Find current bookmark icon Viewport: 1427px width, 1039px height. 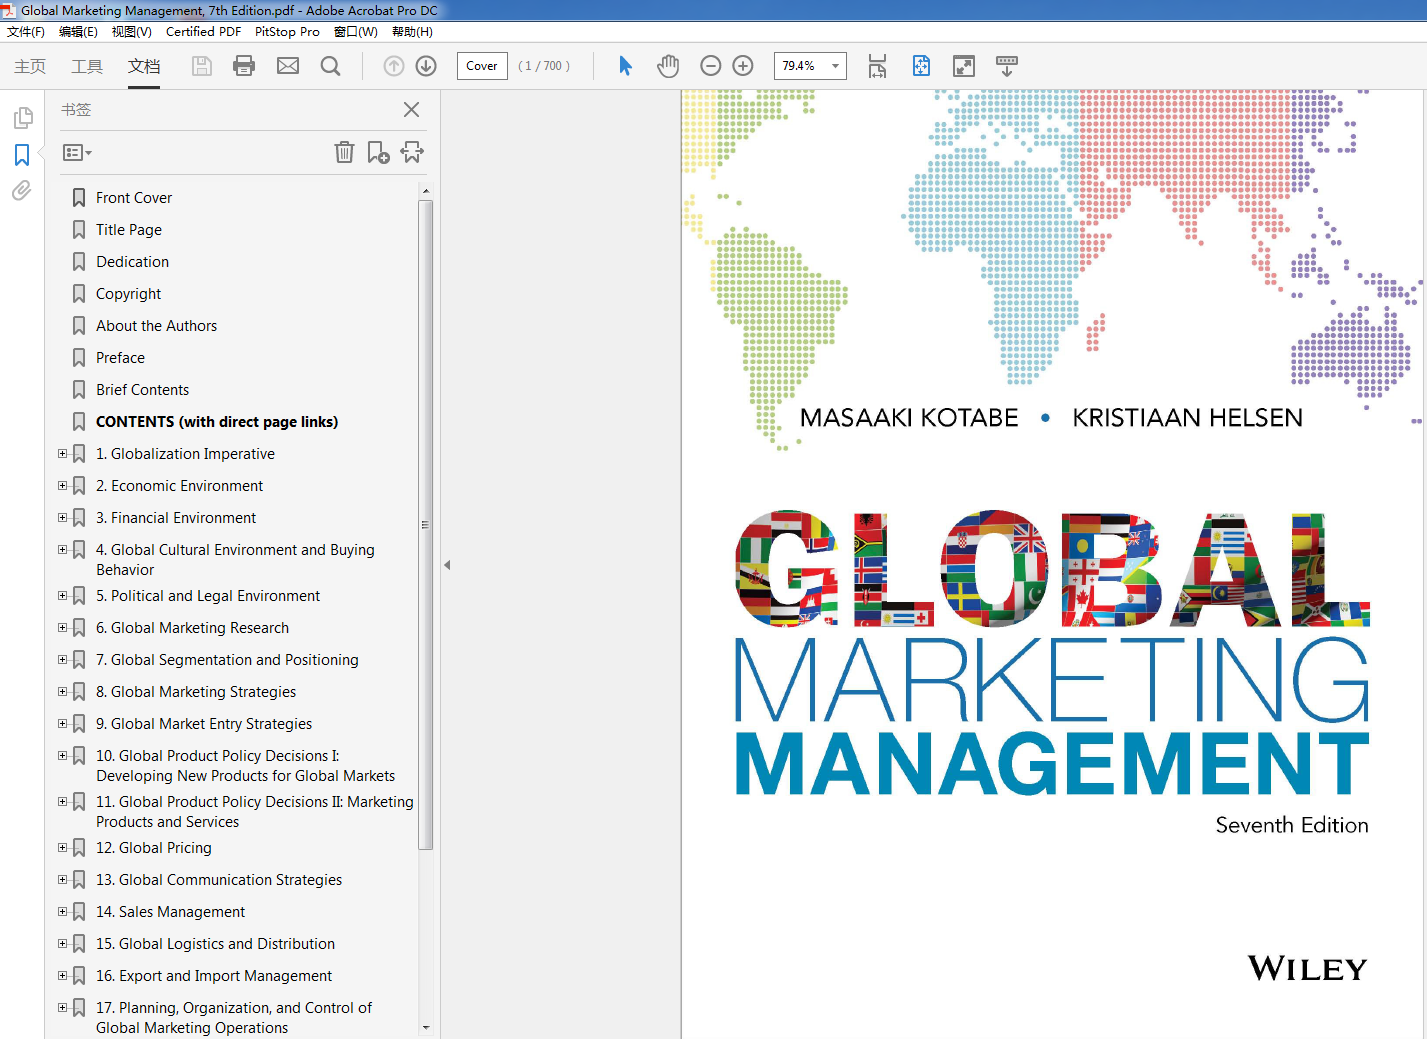412,152
